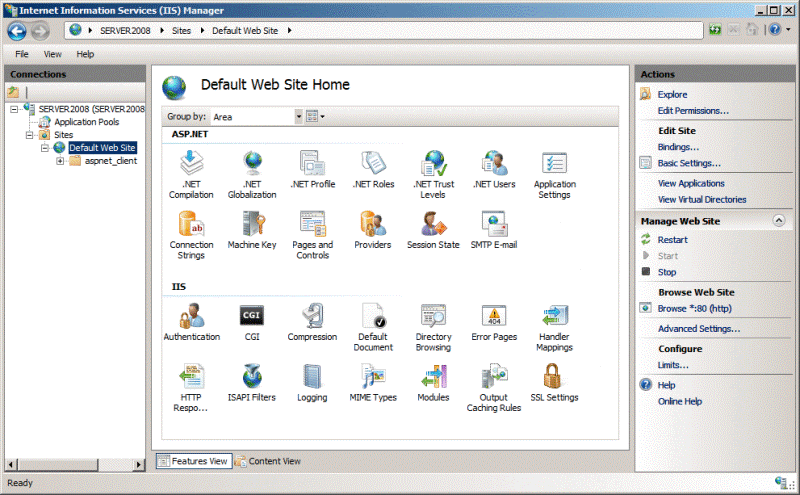
Task: Expand breadcrumb arrow after SERVER2008
Action: [162, 31]
